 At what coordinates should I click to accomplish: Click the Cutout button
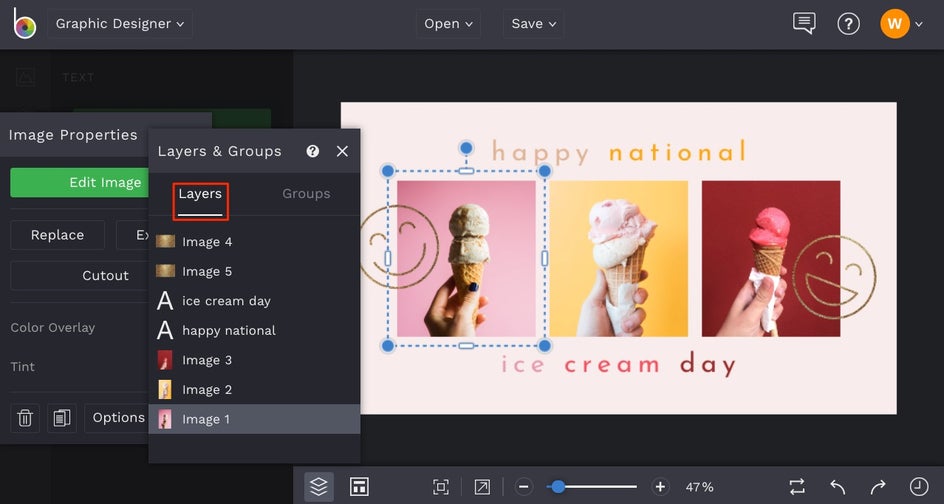[79, 275]
